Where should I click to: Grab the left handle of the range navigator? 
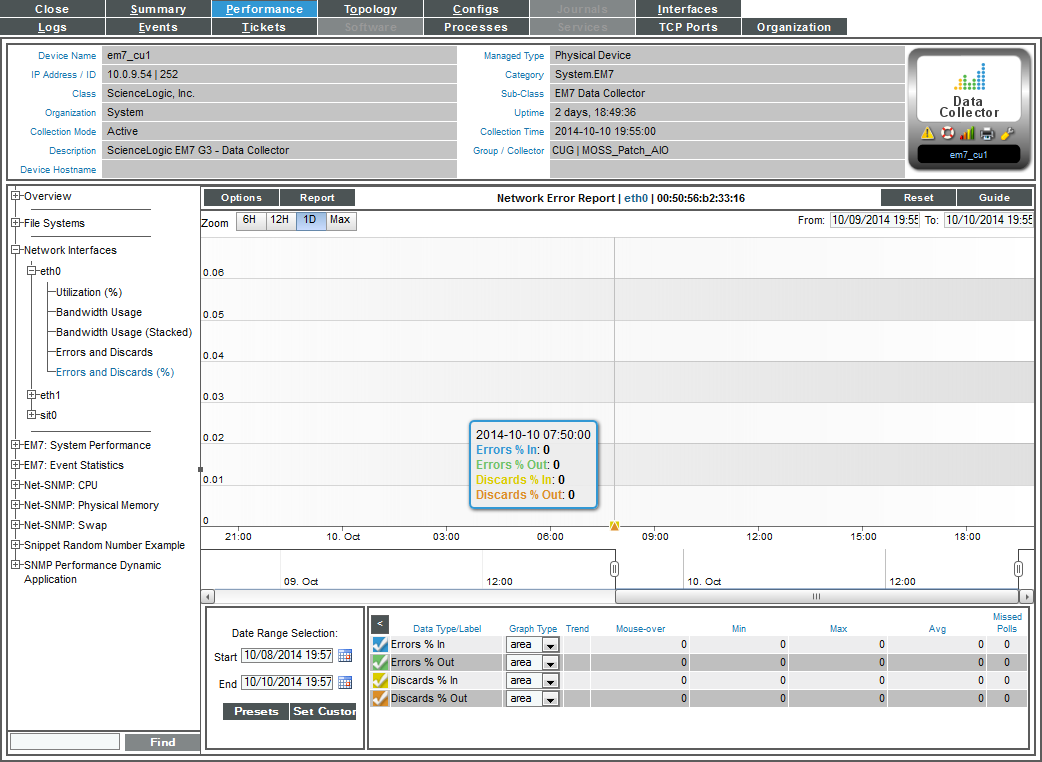click(x=615, y=569)
